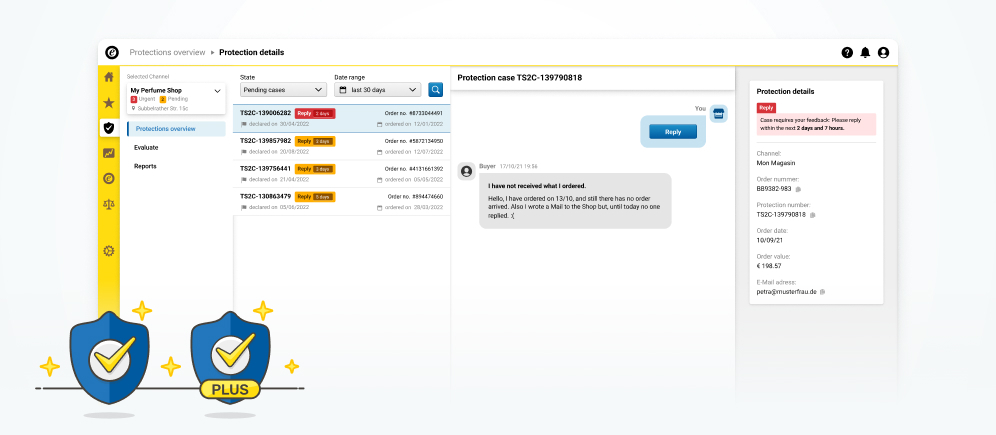The height and width of the screenshot is (435, 996).
Task: Select case TS2C-139756441
Action: pos(342,174)
